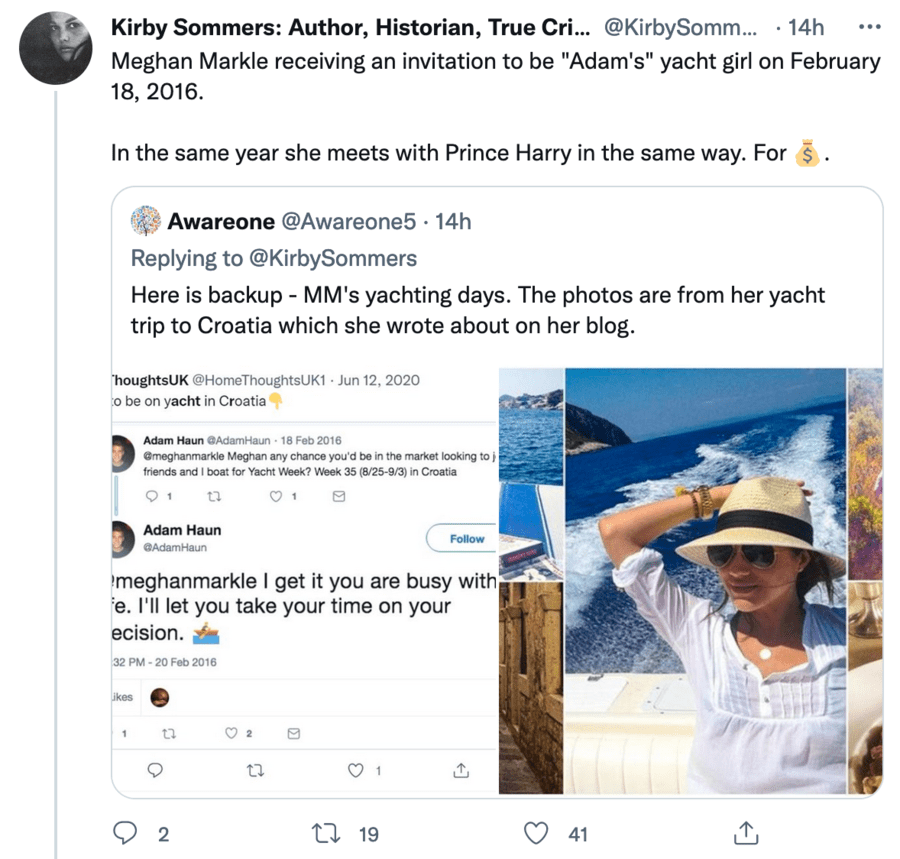Reply to Kirby Sommers' main tweet
Viewport: 900px width, 859px height.
(125, 832)
